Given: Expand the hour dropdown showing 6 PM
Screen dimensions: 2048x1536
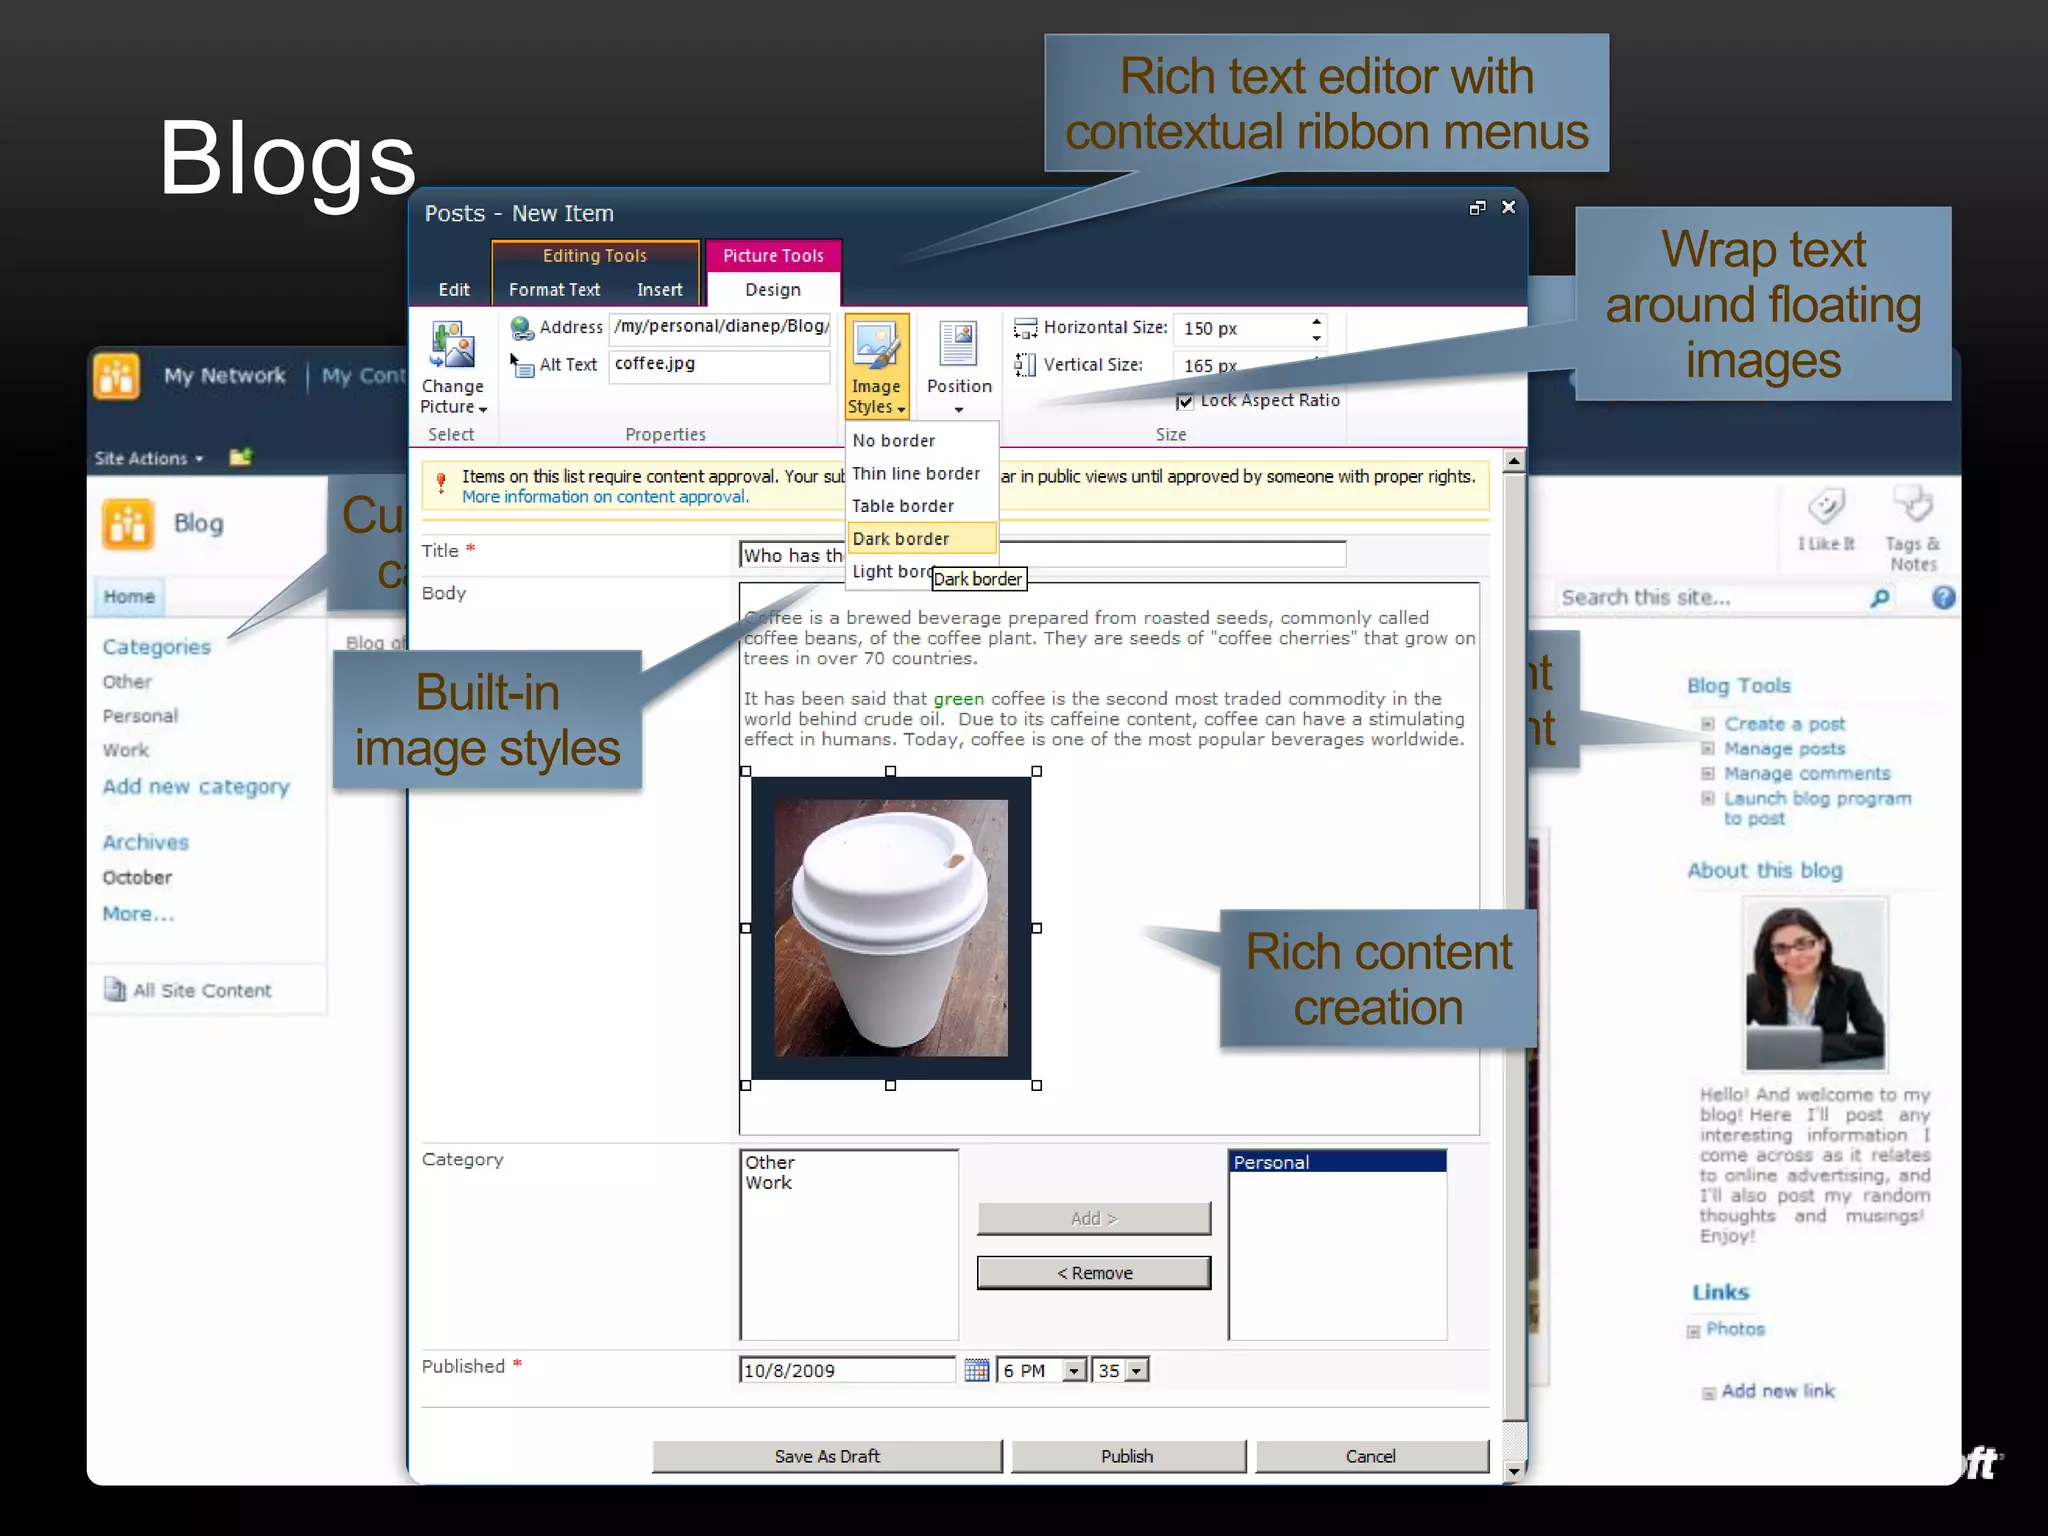Looking at the screenshot, I should pos(1073,1371).
